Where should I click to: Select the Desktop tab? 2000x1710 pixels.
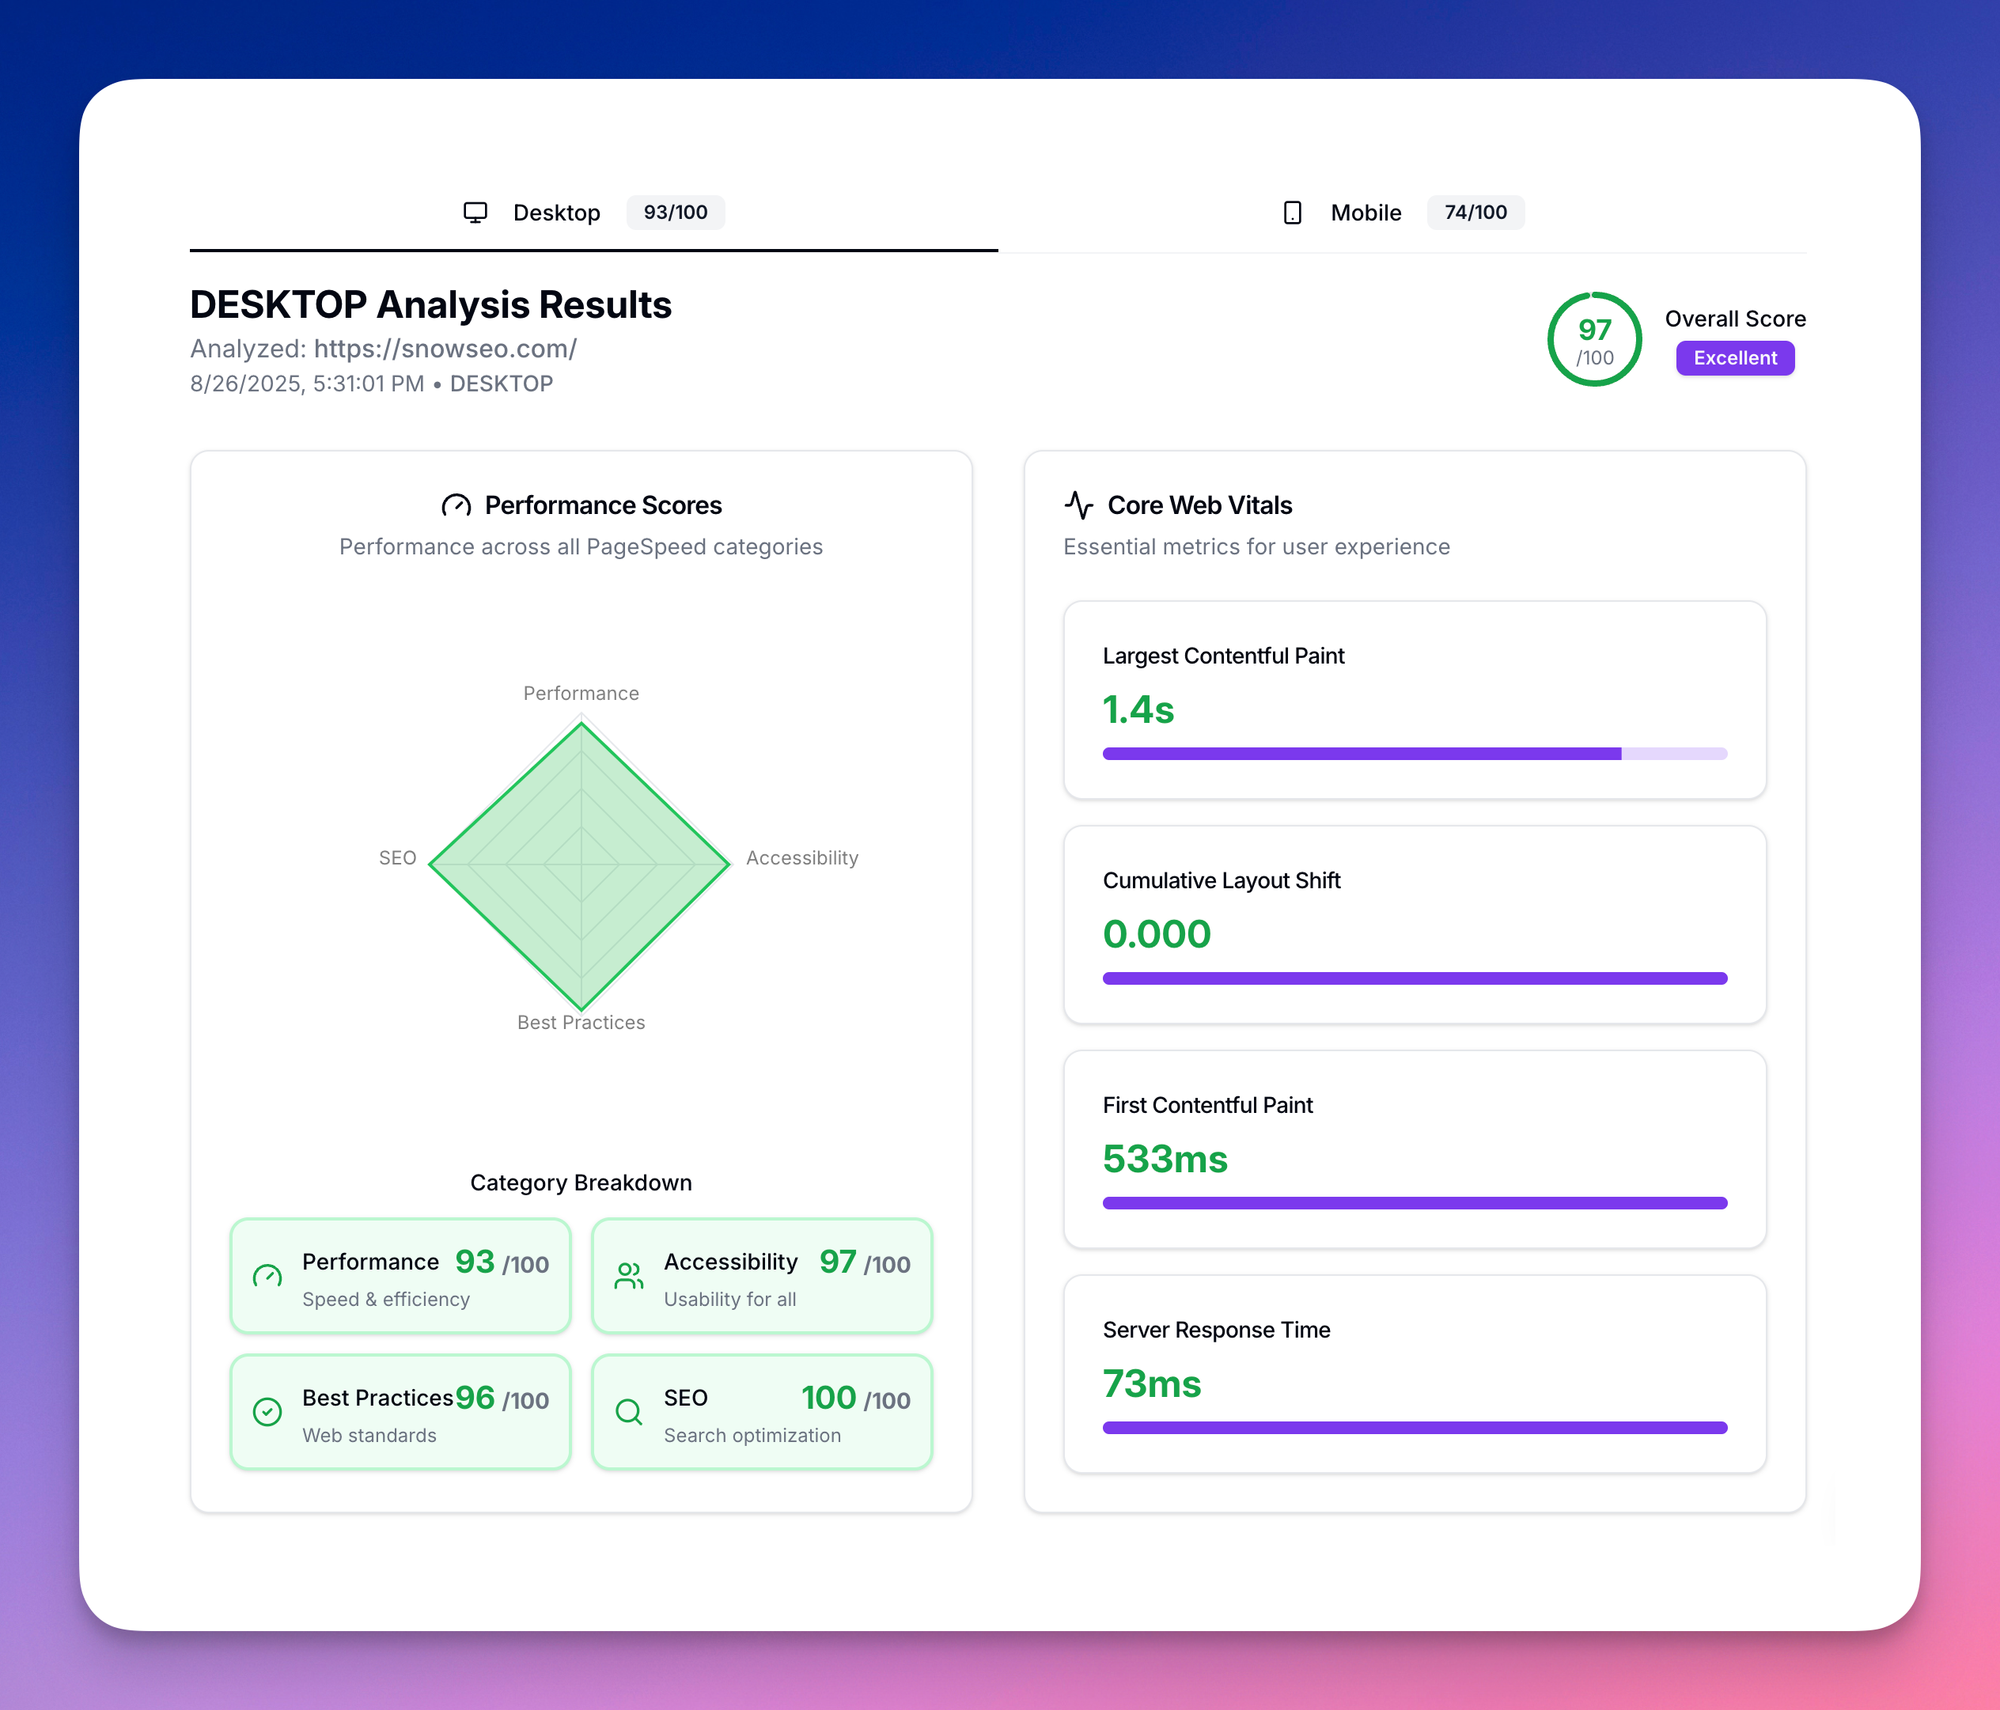[x=557, y=212]
